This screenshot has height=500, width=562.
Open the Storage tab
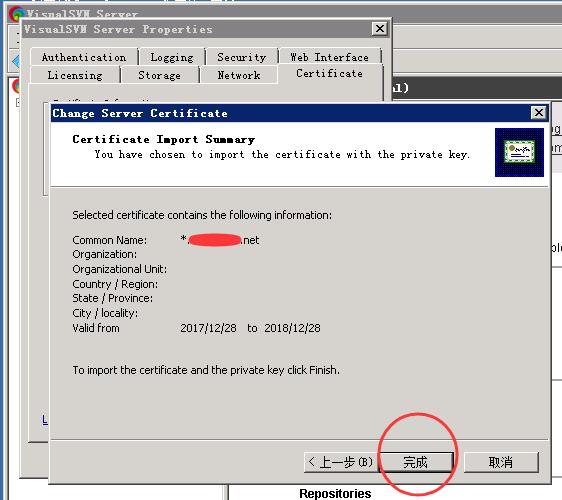pyautogui.click(x=159, y=75)
